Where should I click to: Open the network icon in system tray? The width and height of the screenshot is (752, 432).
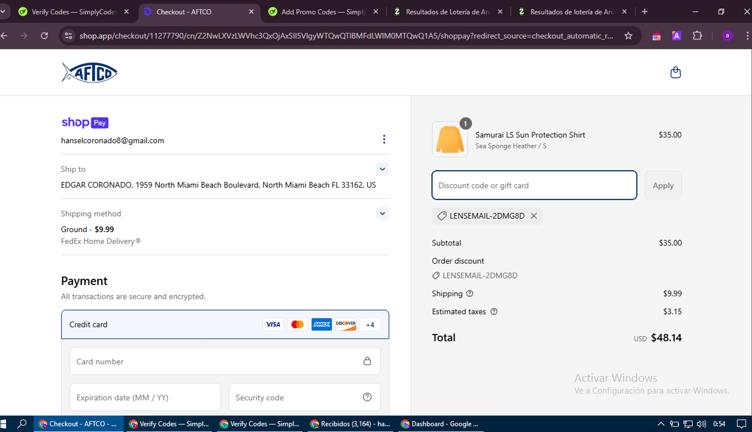[x=688, y=424]
